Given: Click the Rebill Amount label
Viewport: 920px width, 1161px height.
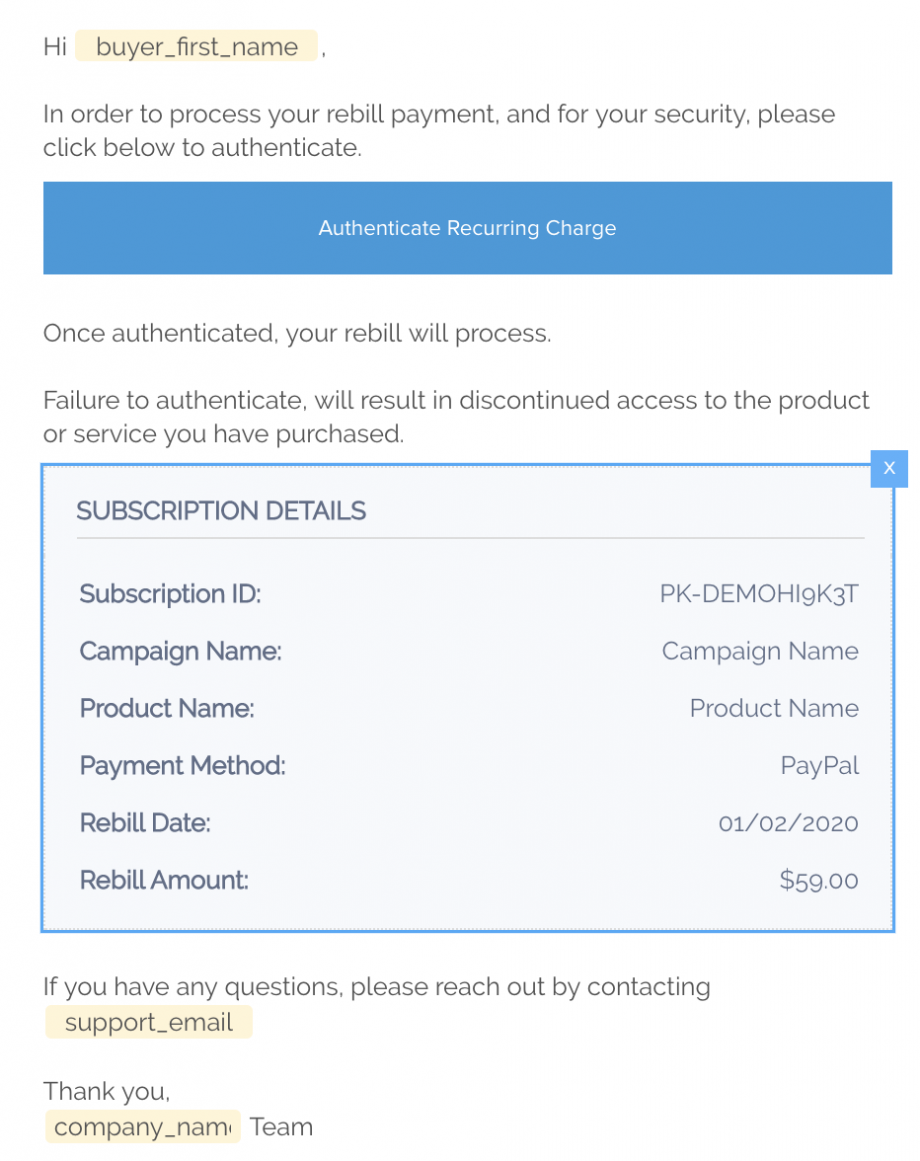Looking at the screenshot, I should click(x=164, y=881).
